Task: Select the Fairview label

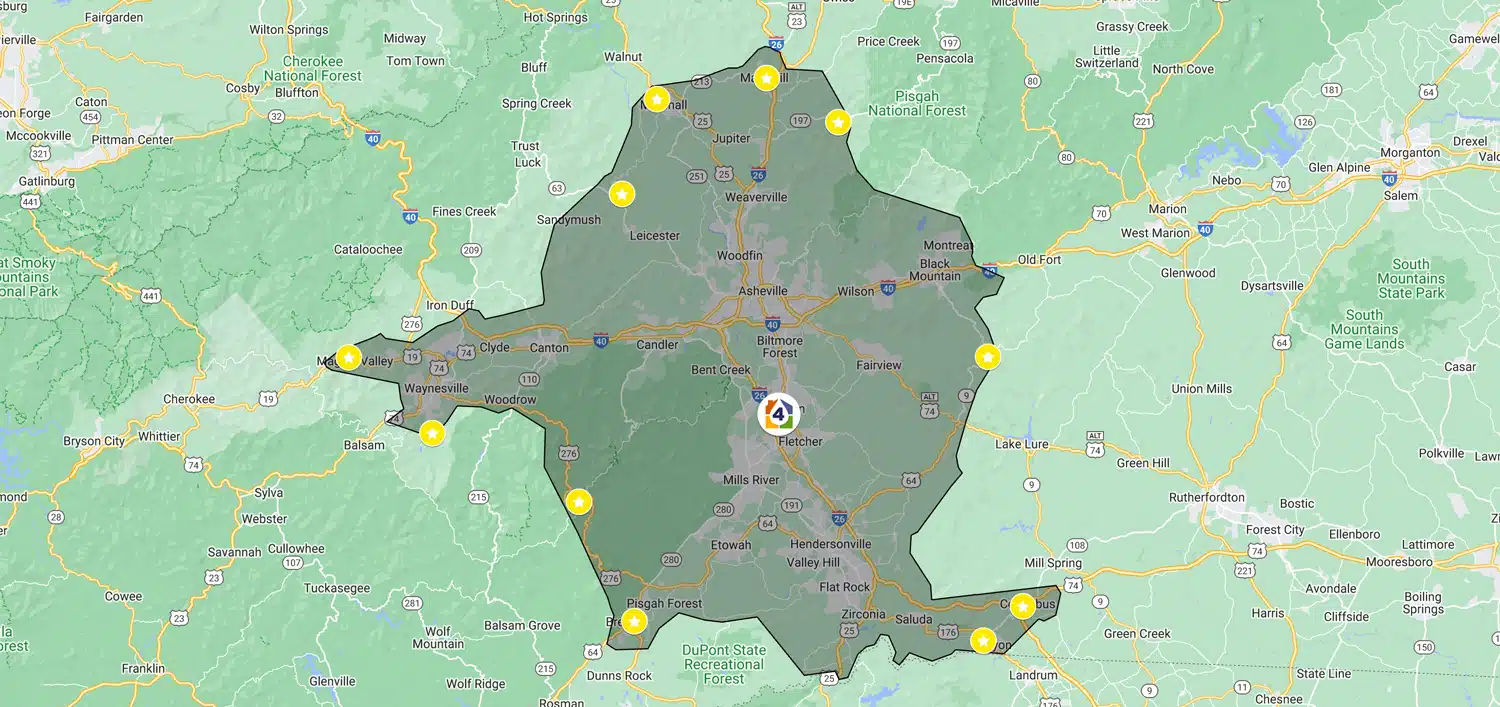Action: (879, 365)
